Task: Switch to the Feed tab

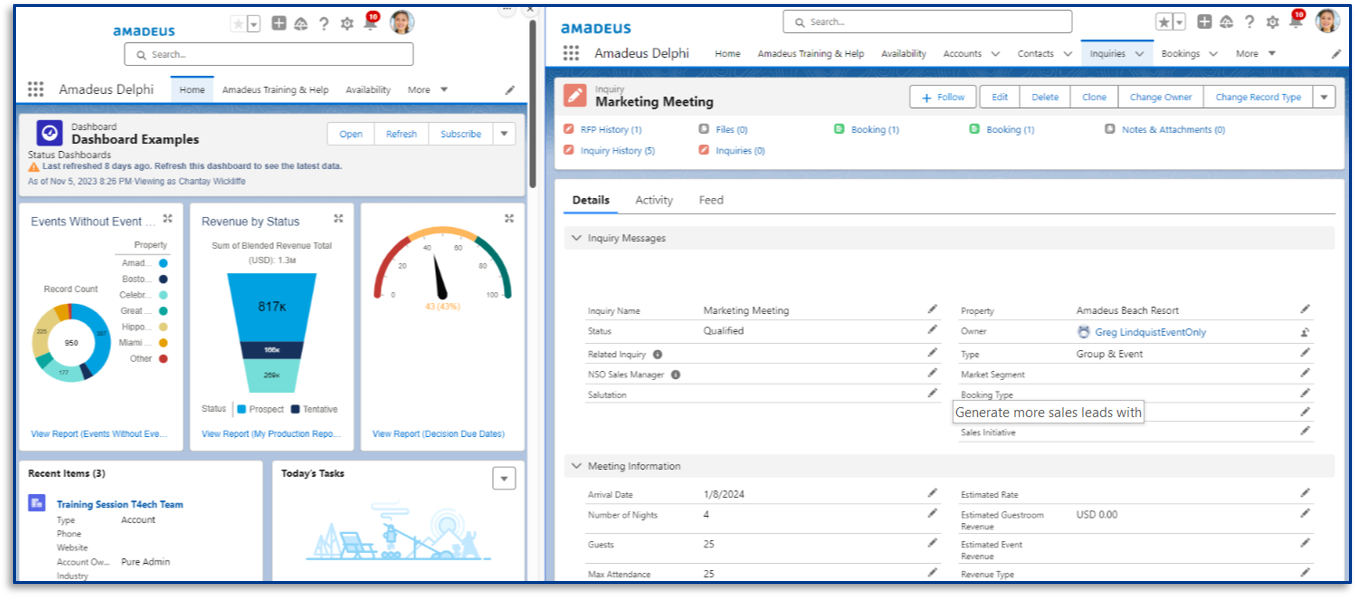Action: tap(711, 200)
